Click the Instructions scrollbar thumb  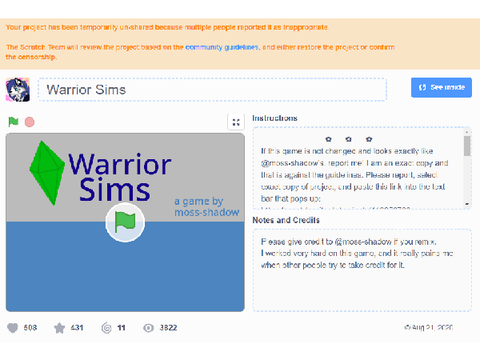point(467,146)
